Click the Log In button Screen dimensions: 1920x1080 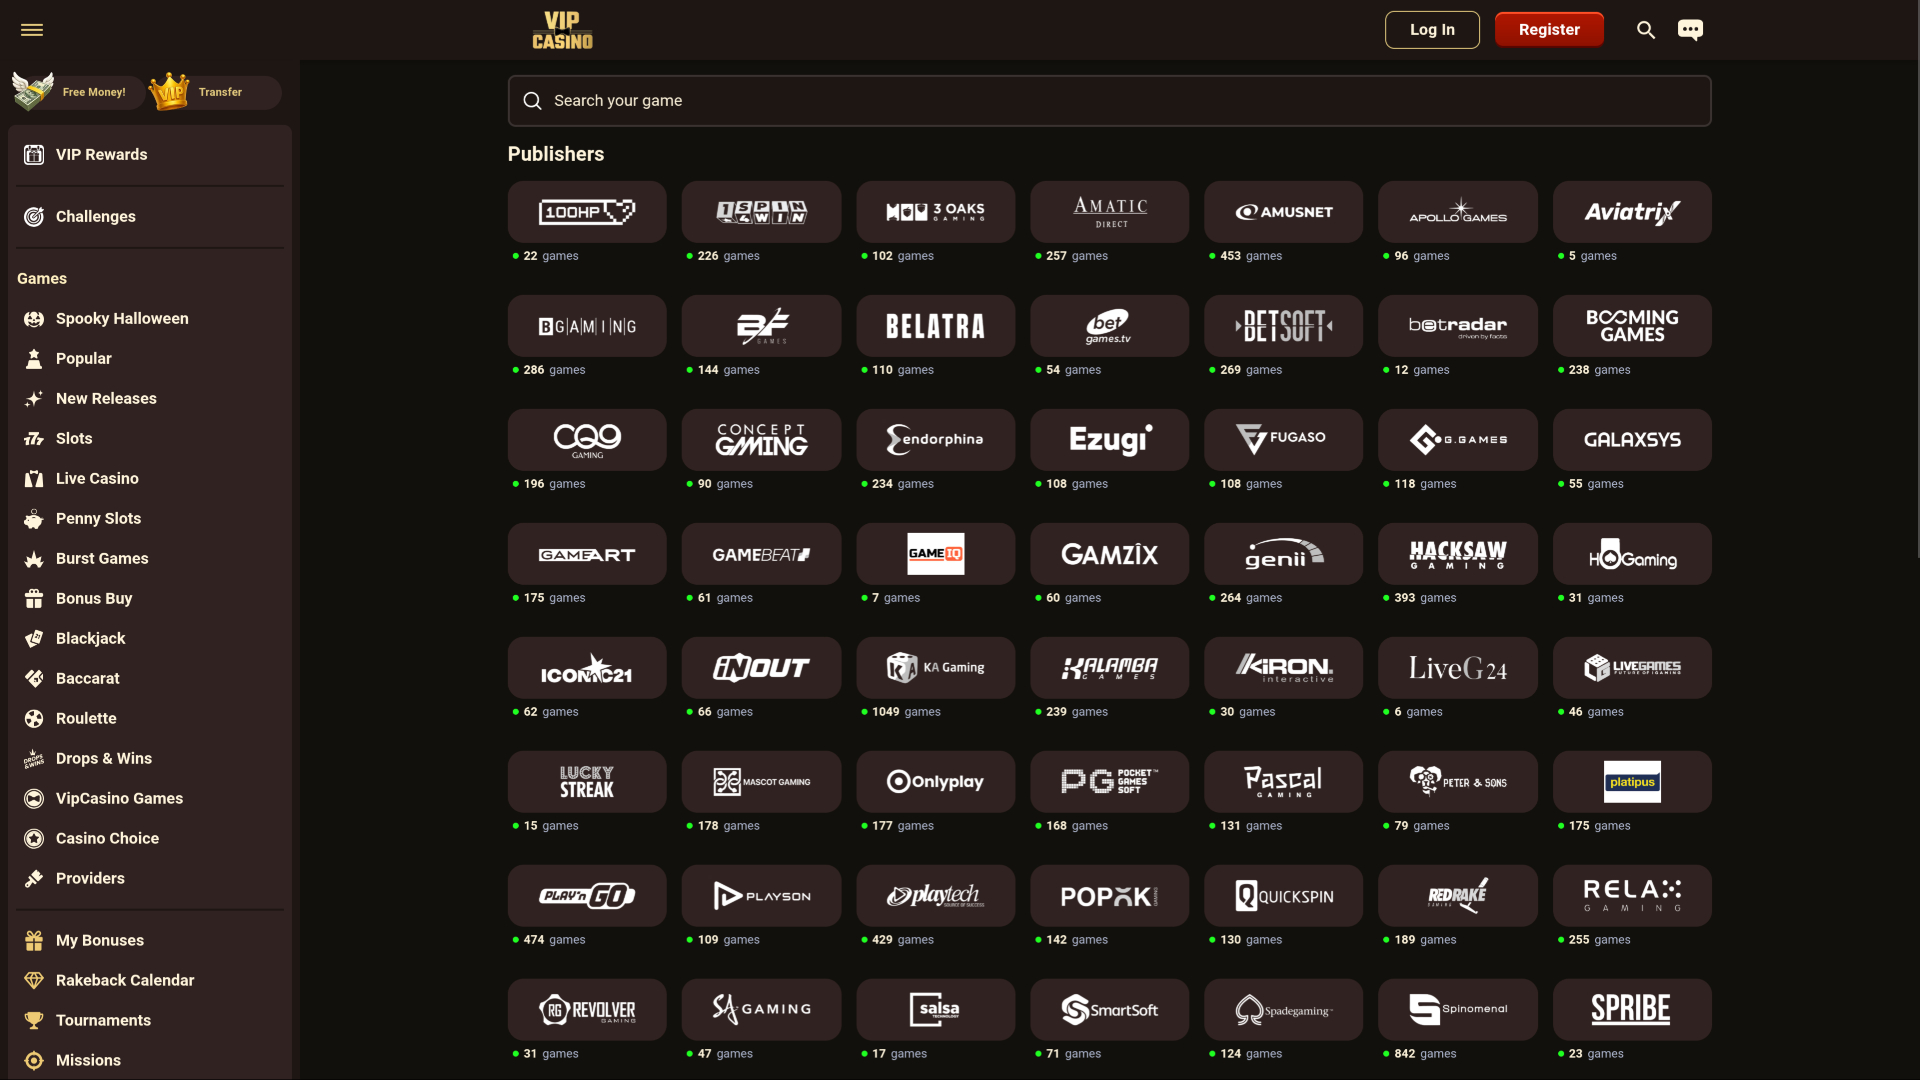point(1432,30)
